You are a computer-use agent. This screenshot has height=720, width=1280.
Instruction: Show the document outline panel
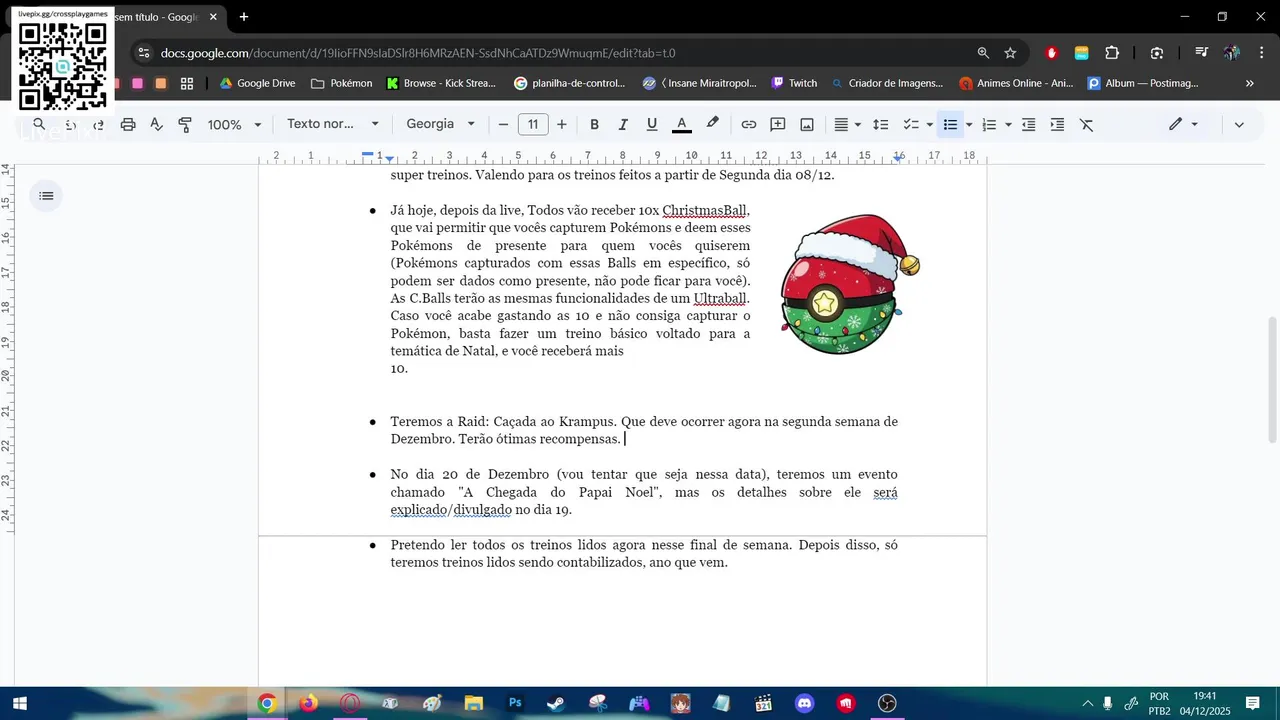46,196
